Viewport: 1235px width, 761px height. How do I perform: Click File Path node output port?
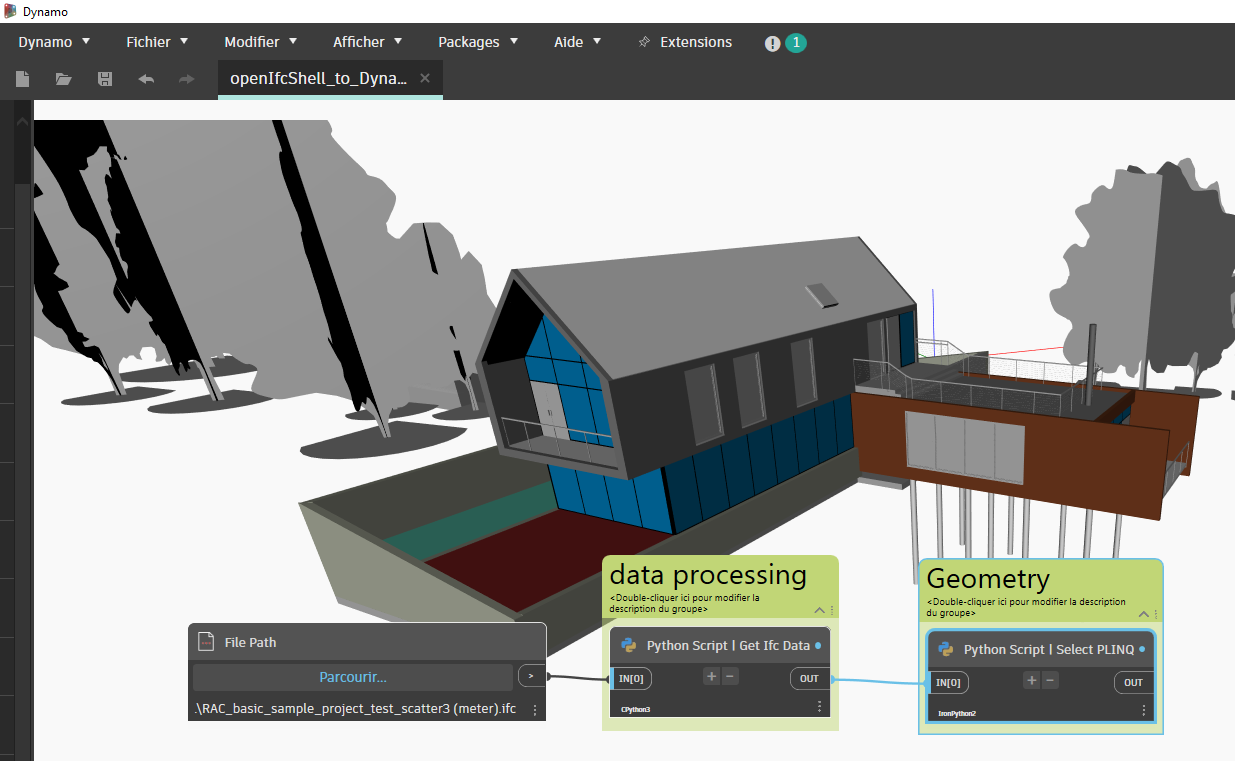click(531, 676)
